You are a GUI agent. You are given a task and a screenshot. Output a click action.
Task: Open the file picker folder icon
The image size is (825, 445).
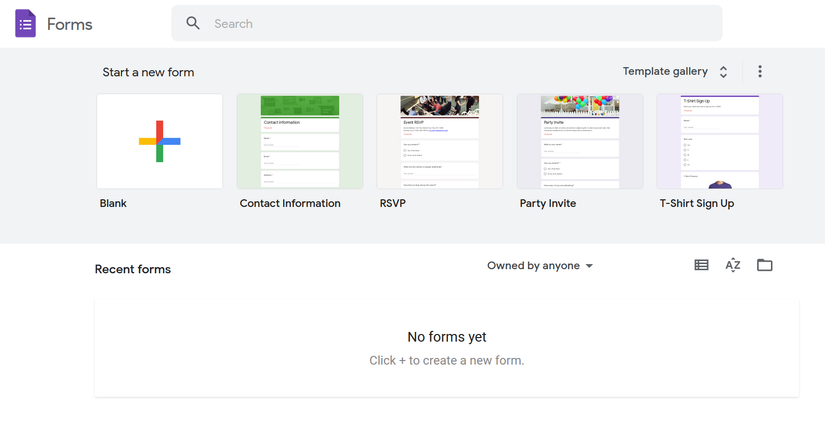tap(765, 265)
